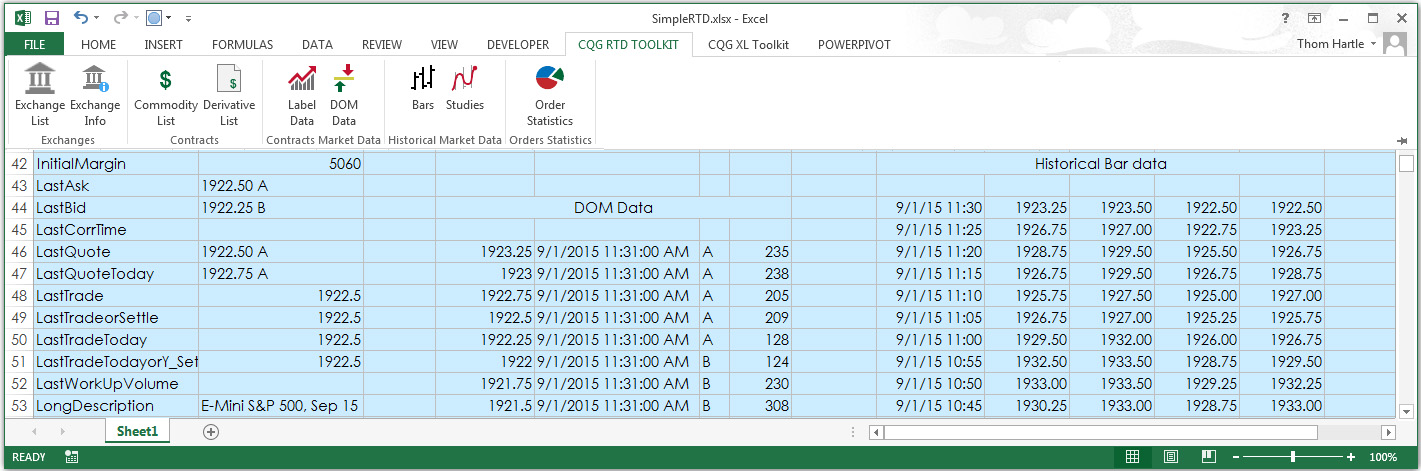Click the horizontal scrollbar thumb
This screenshot has width=1421, height=471.
tap(1101, 432)
